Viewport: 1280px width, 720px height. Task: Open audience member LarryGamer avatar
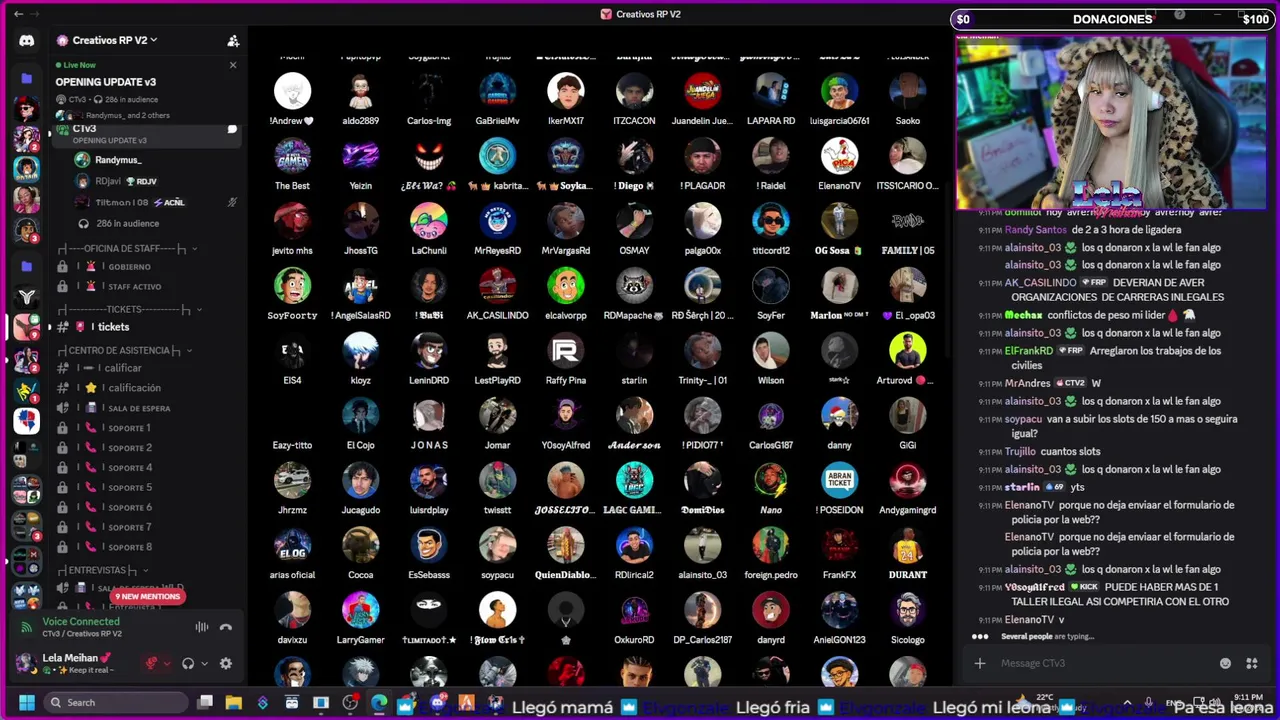coord(361,610)
